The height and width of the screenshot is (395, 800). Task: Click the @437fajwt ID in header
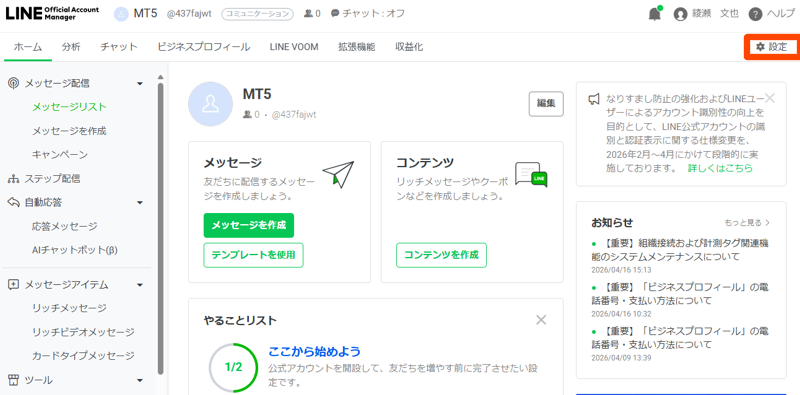(x=189, y=14)
